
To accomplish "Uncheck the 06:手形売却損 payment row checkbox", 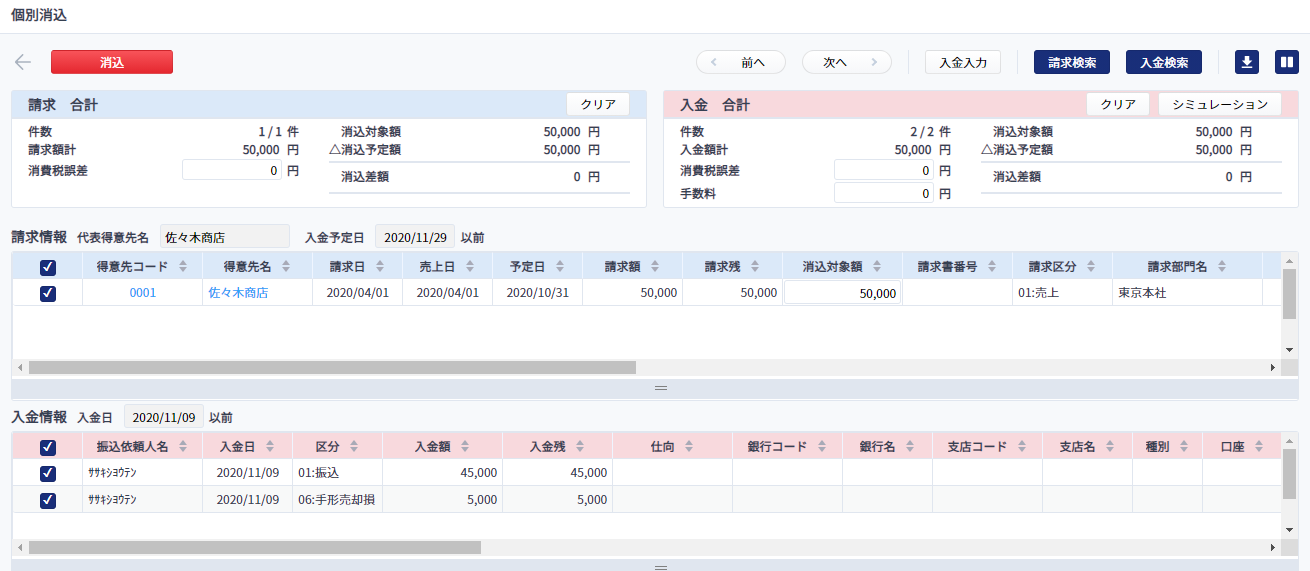I will click(47, 500).
